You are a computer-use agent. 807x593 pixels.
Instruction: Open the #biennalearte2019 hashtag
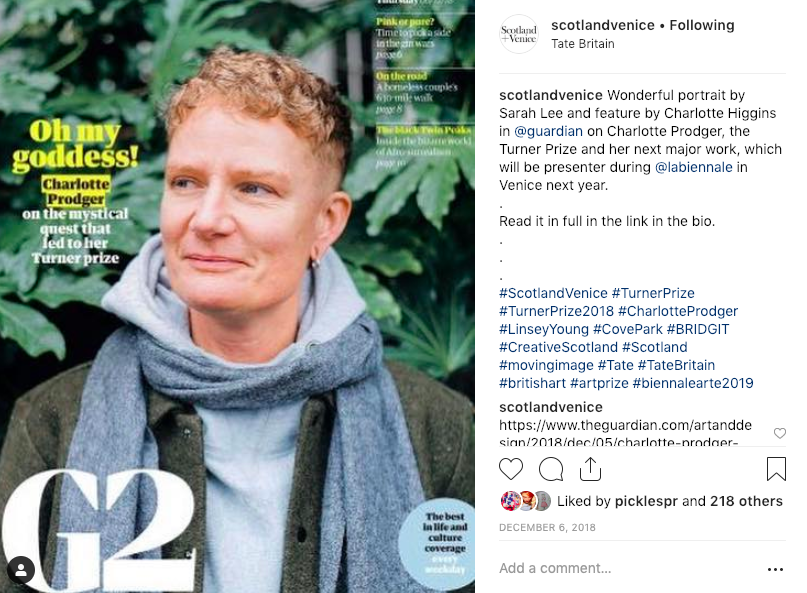693,383
